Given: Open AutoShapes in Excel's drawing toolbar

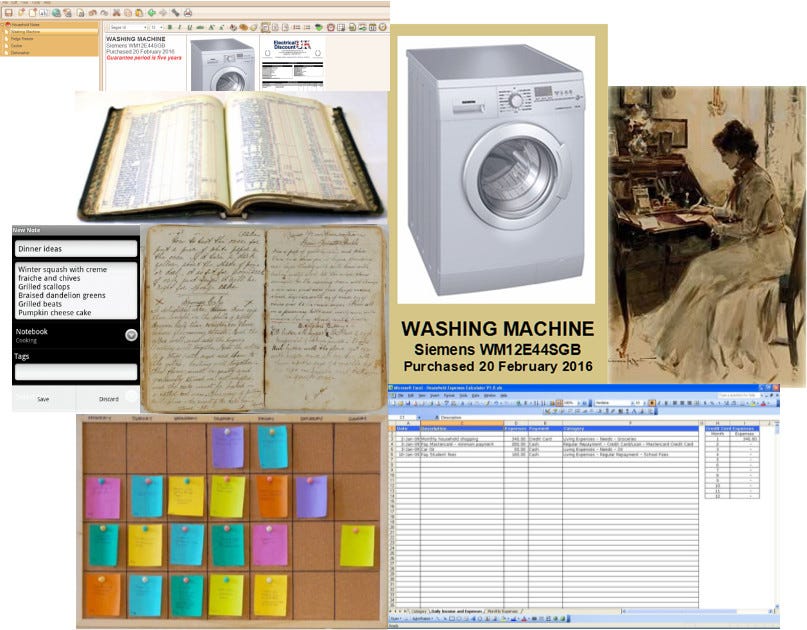Looking at the screenshot, I should (x=422, y=619).
